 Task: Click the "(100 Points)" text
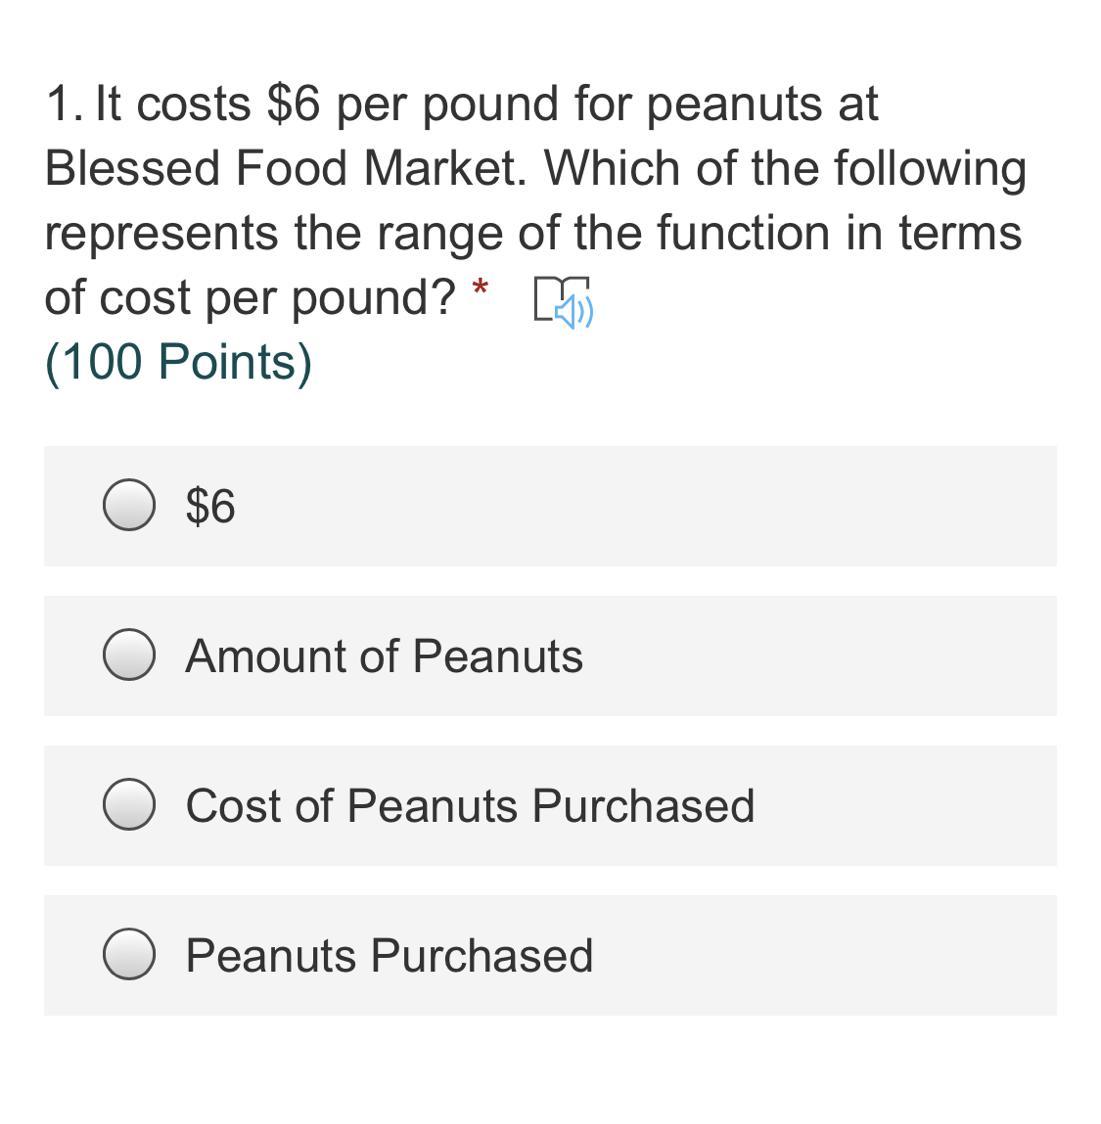coord(178,362)
